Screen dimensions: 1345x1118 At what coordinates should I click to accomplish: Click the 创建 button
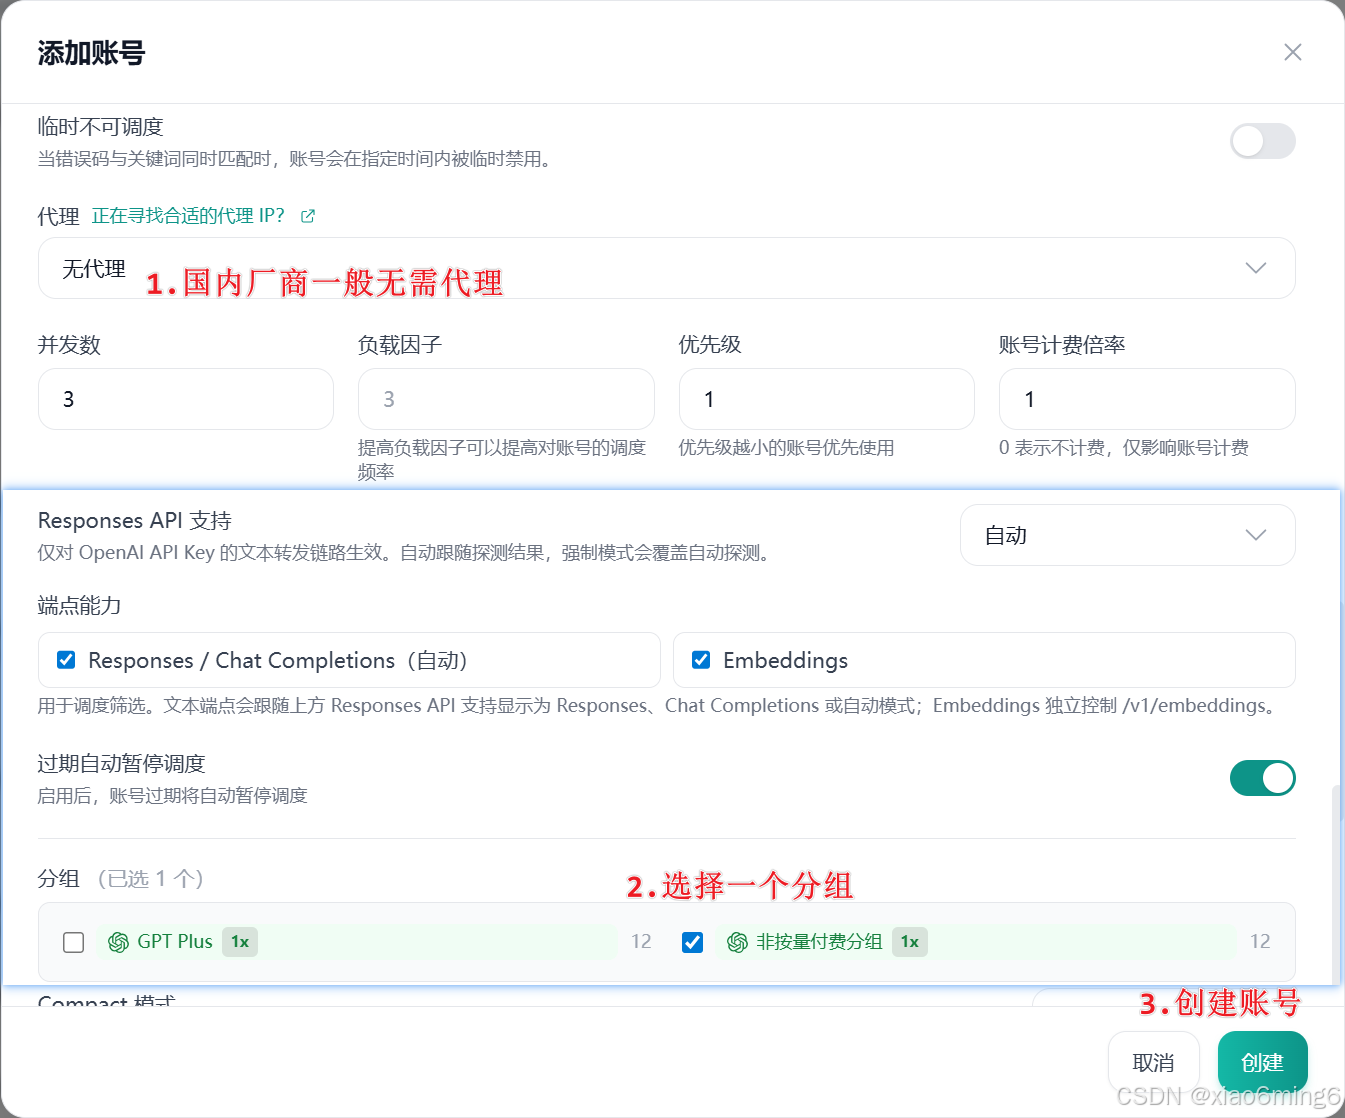click(1262, 1062)
